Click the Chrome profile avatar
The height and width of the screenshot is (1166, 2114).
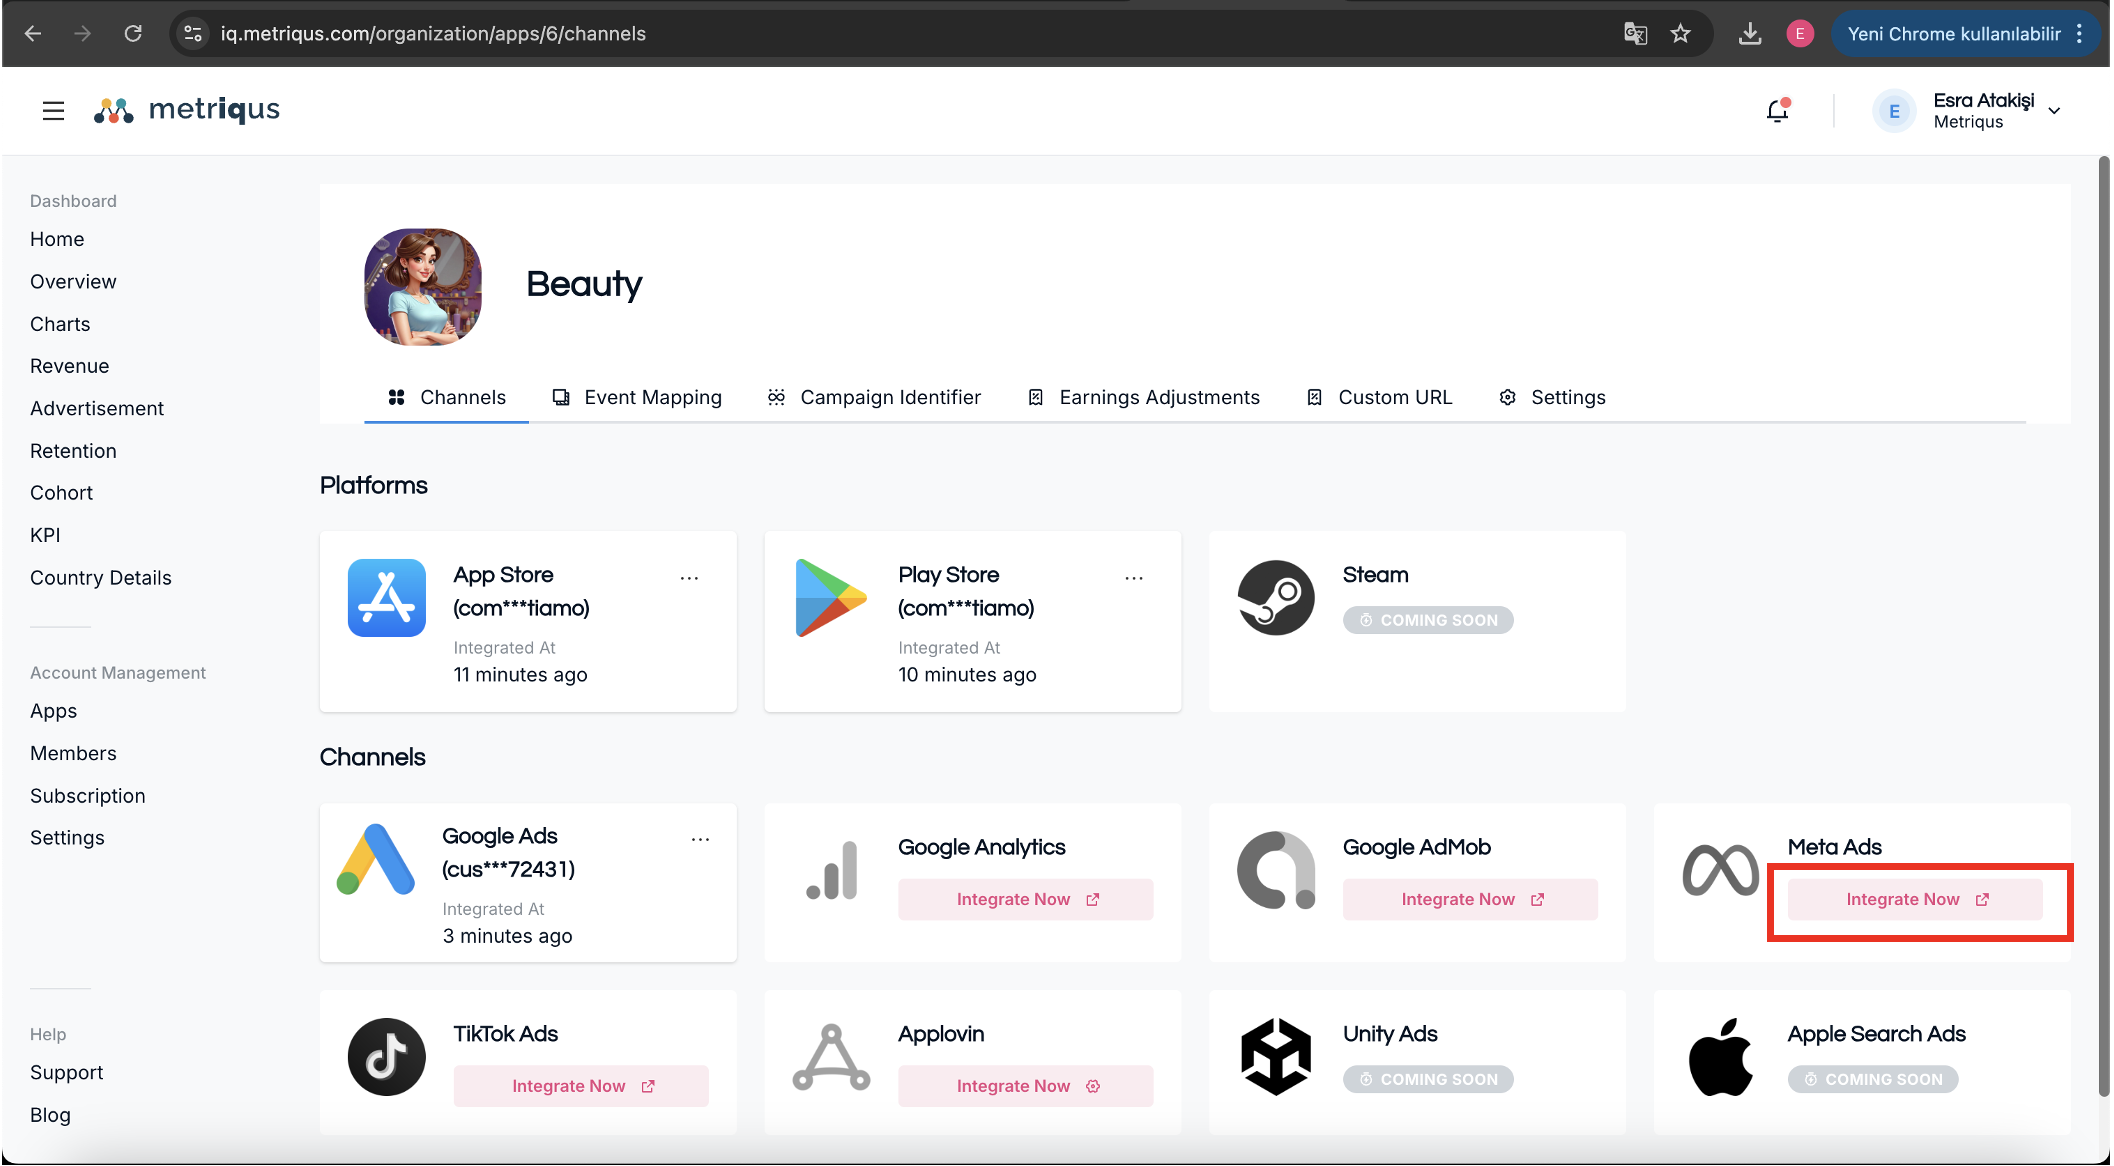point(1799,34)
